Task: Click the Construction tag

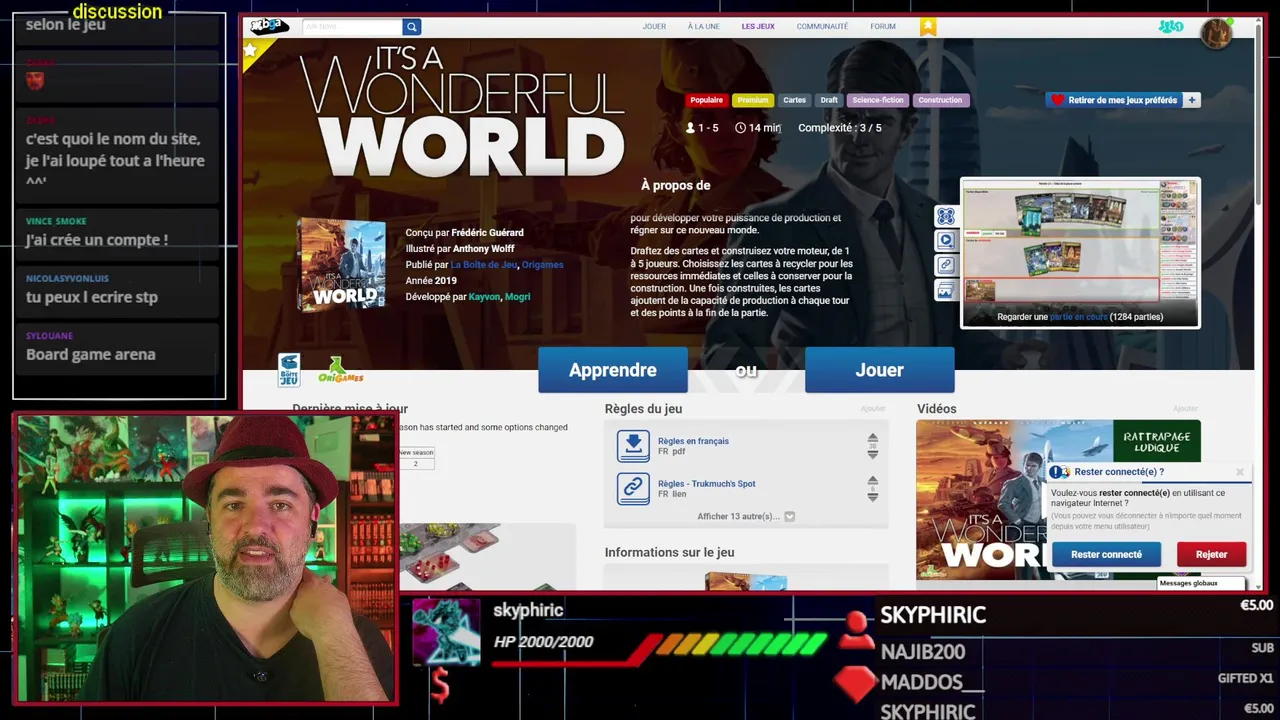Action: click(940, 100)
